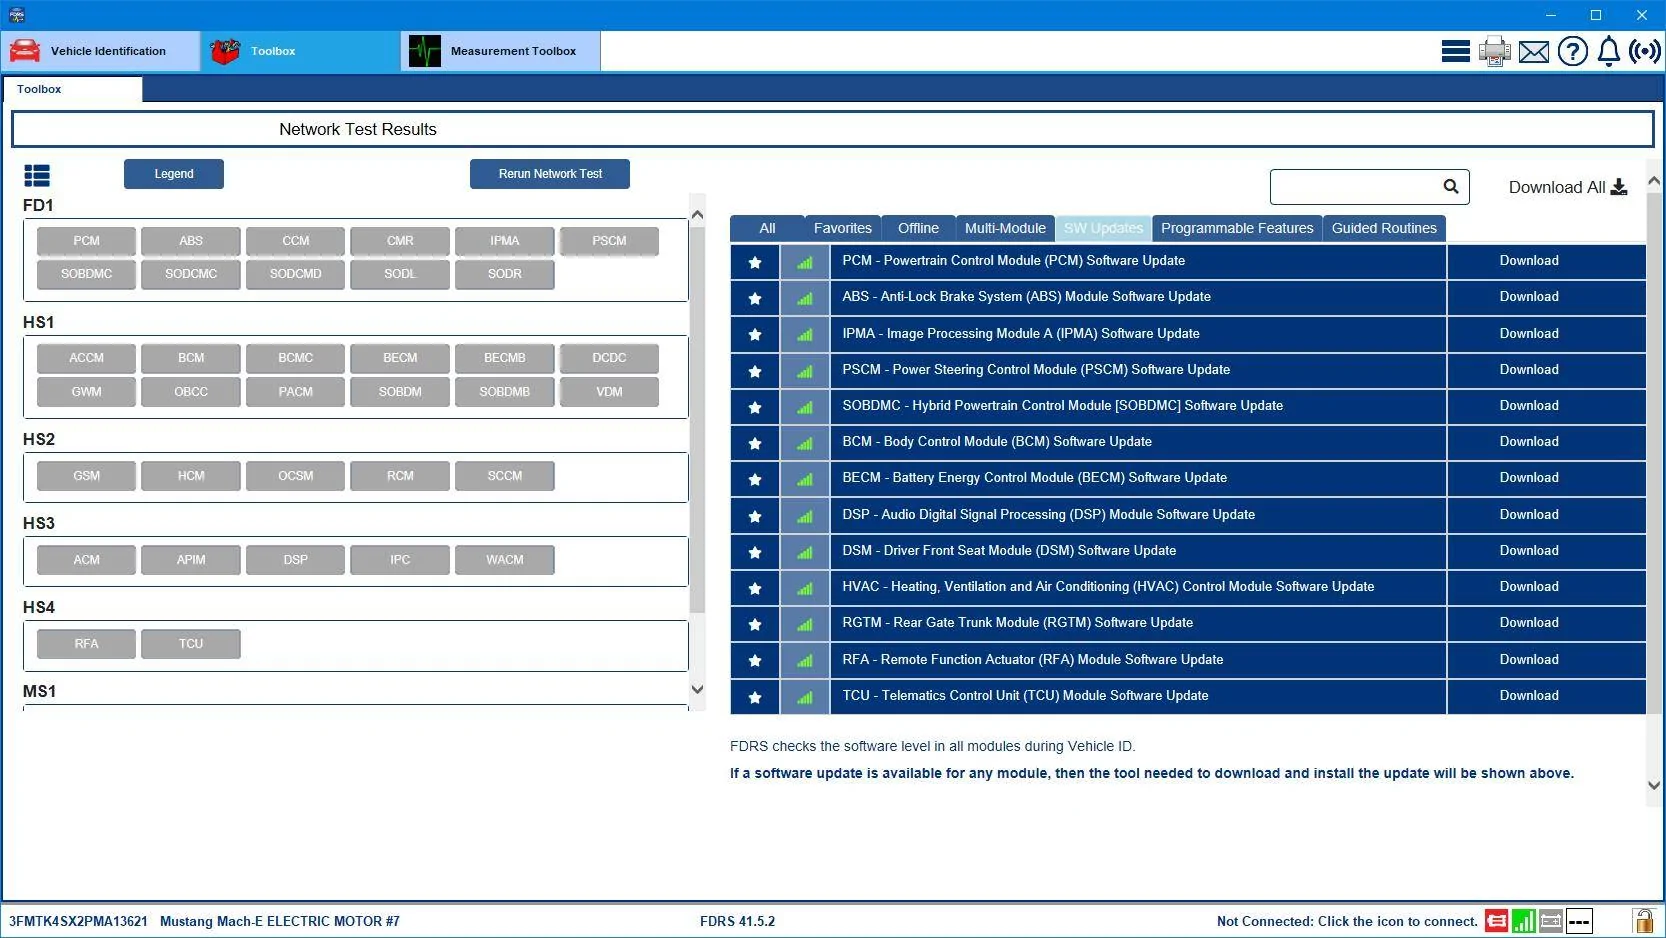Image resolution: width=1666 pixels, height=938 pixels.
Task: Toggle favorite star for PCM Software Update
Action: [x=755, y=262]
